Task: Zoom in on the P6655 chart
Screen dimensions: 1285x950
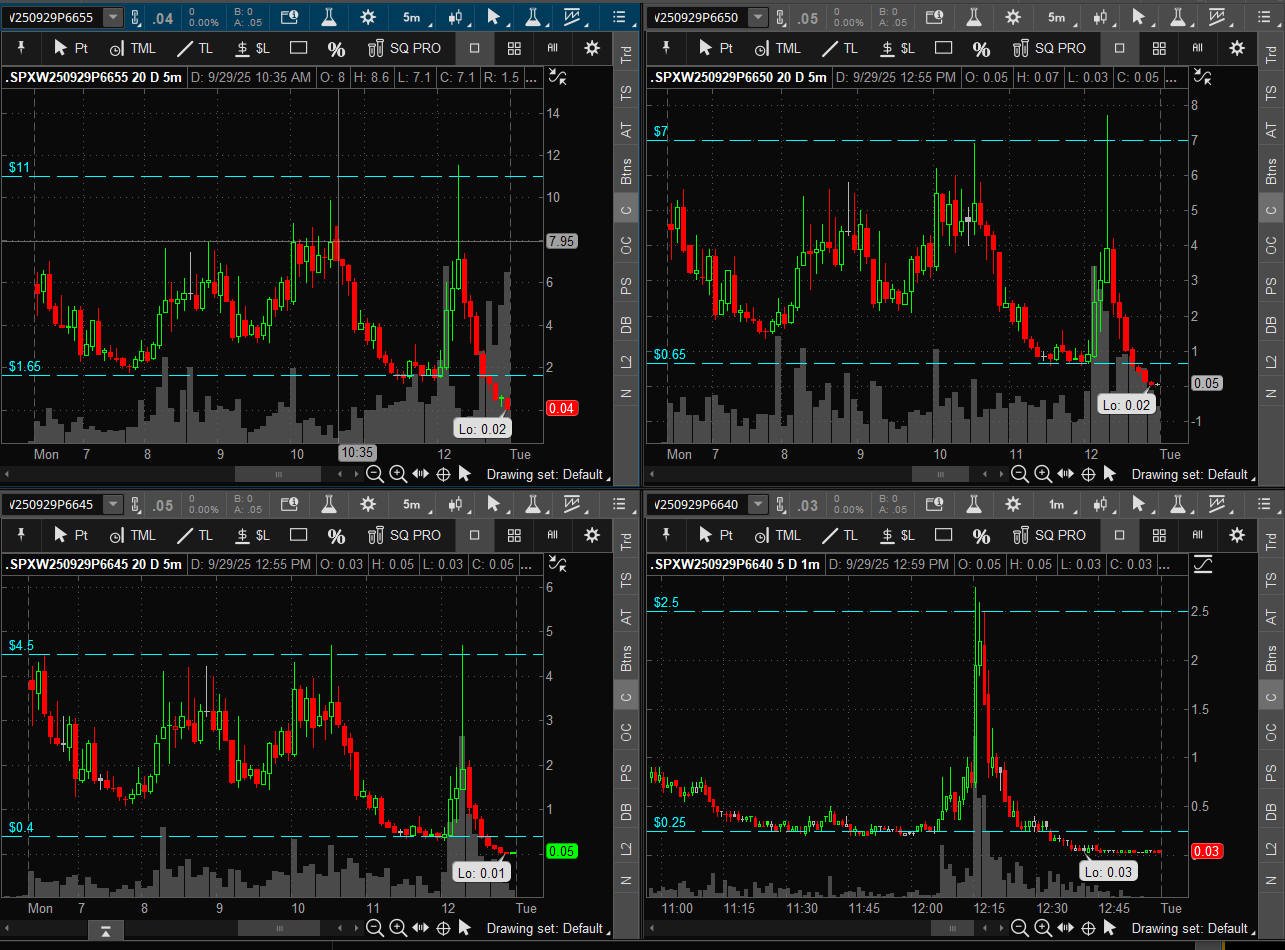Action: click(x=397, y=474)
